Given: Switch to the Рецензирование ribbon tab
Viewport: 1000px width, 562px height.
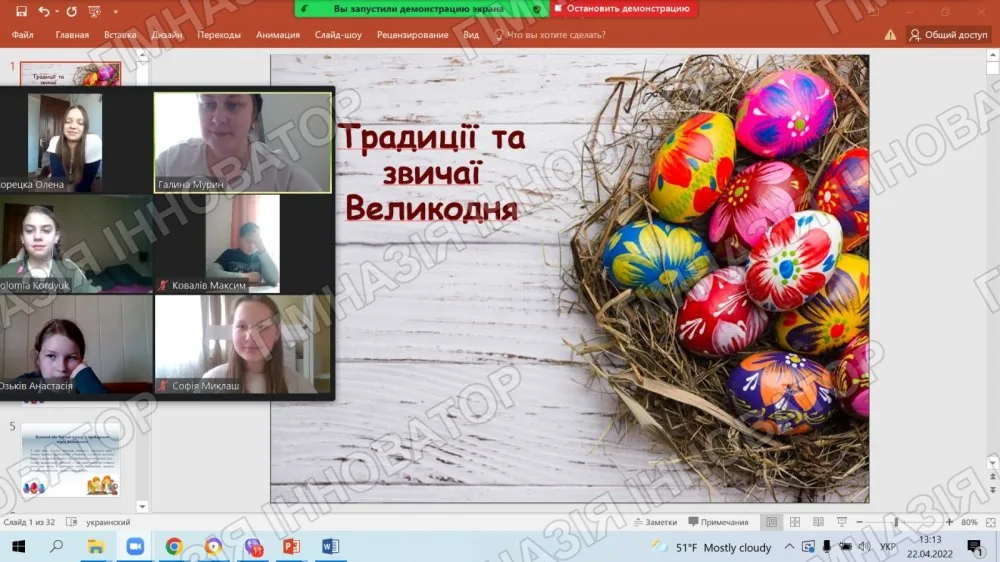Looking at the screenshot, I should point(412,35).
